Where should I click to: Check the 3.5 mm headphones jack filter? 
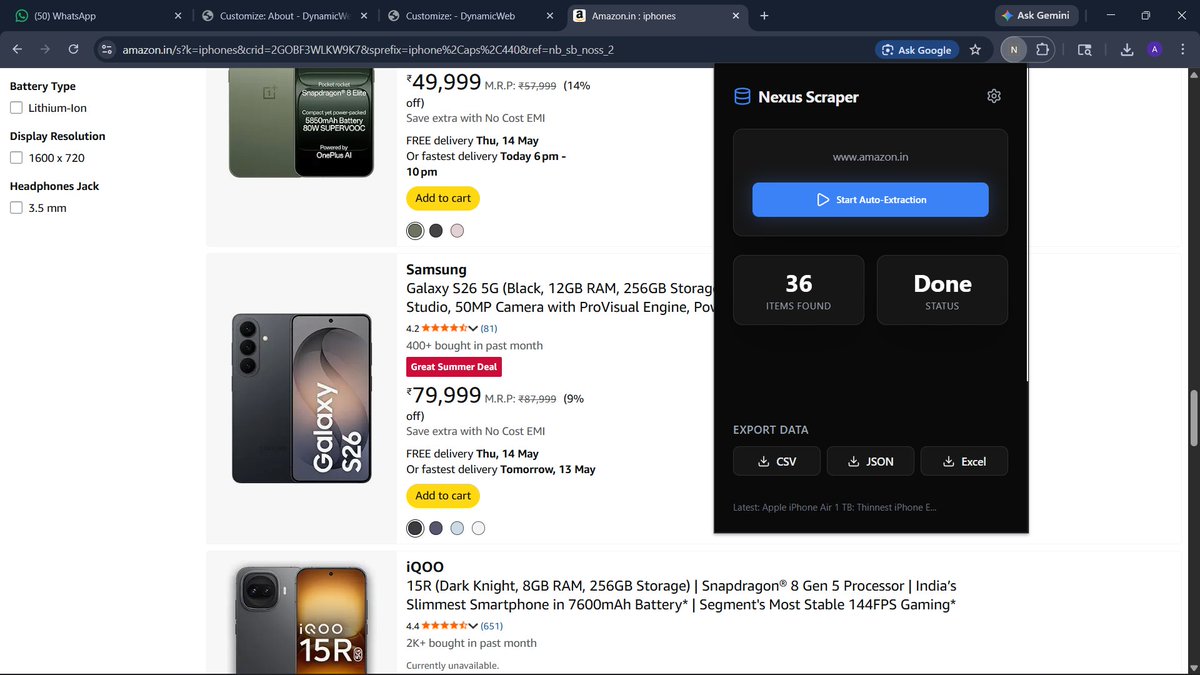tap(16, 208)
